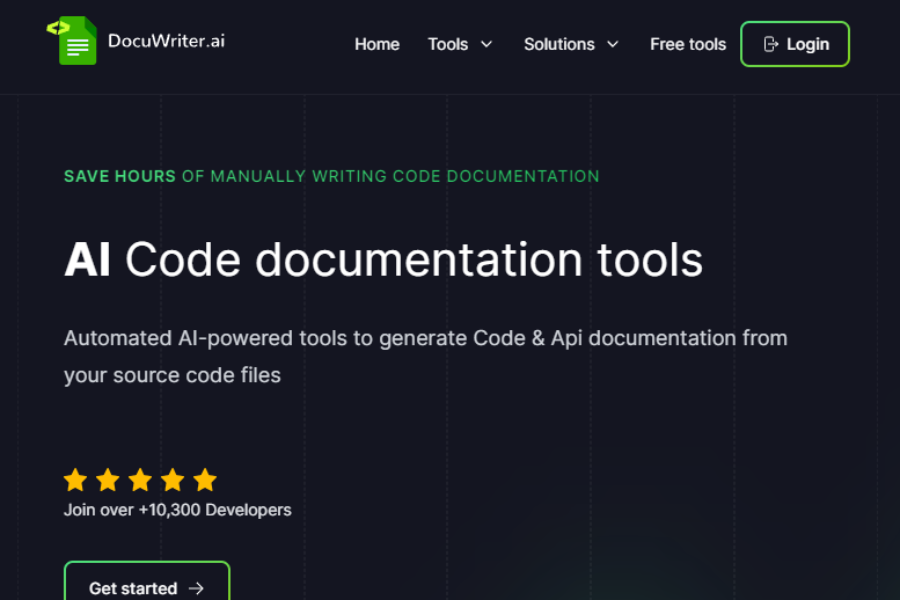Click the Join over 10,300 Developers text

[177, 509]
